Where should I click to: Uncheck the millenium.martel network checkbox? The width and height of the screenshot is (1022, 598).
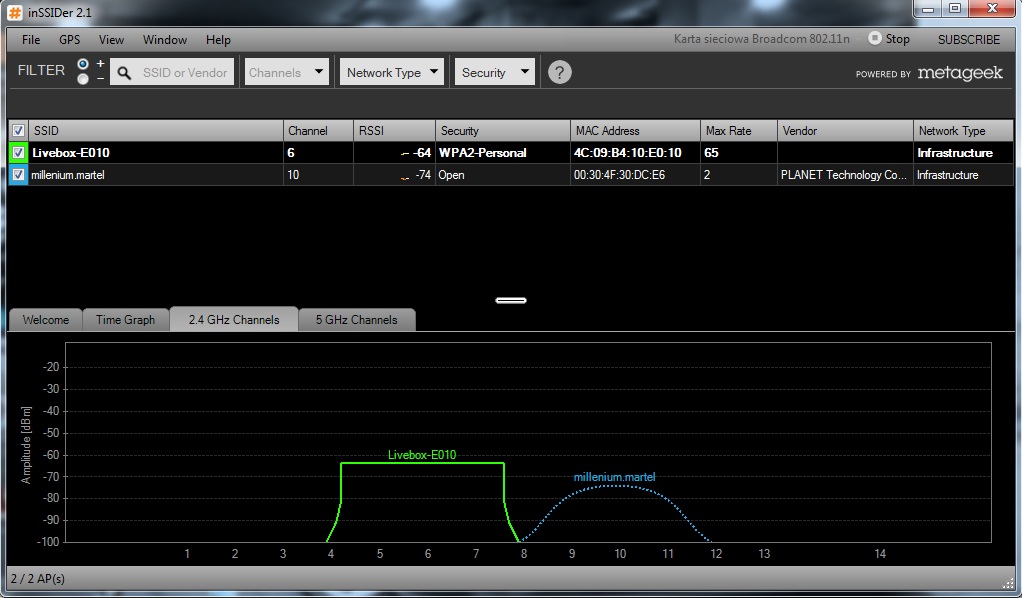pos(18,175)
